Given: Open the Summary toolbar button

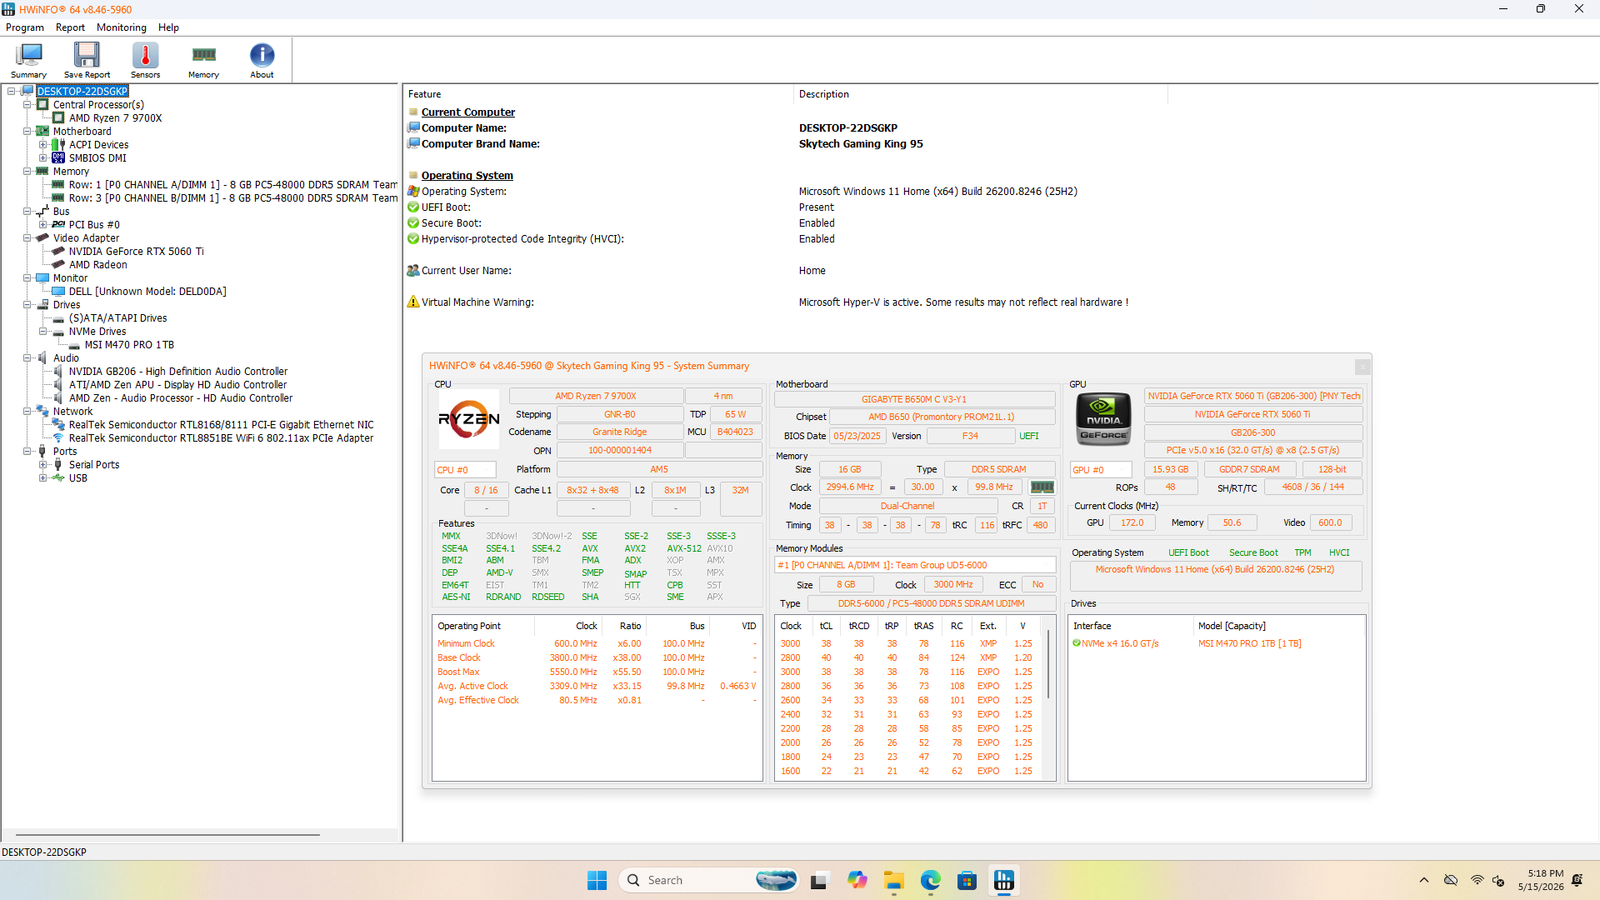Looking at the screenshot, I should 29,60.
